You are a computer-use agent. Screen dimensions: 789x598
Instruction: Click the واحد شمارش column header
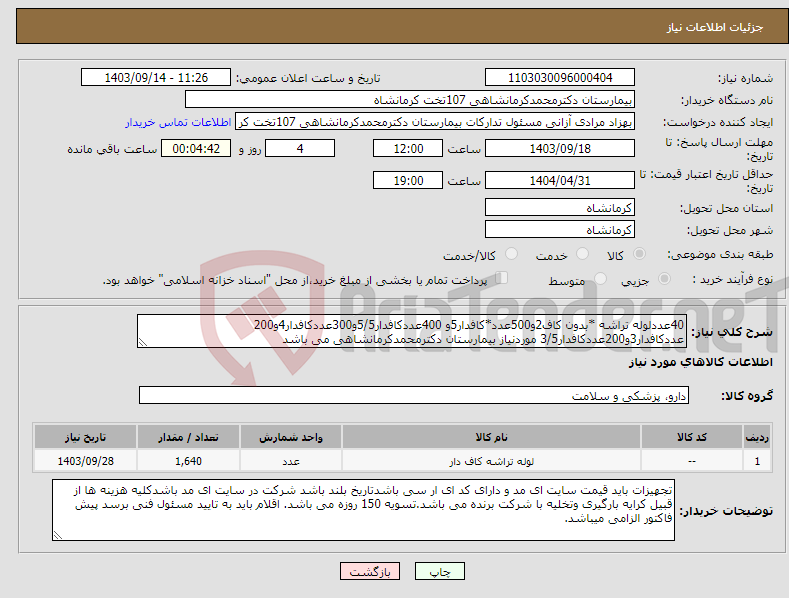(x=291, y=437)
